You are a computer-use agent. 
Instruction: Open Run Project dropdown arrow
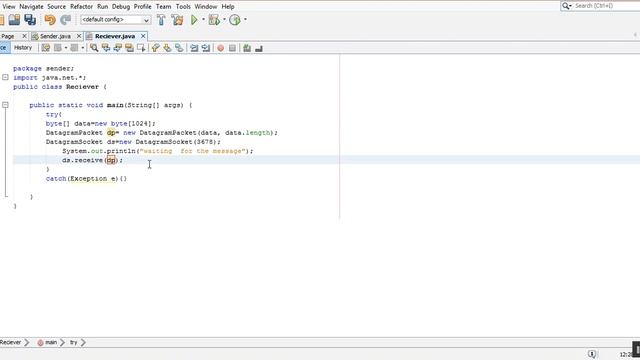coord(203,19)
